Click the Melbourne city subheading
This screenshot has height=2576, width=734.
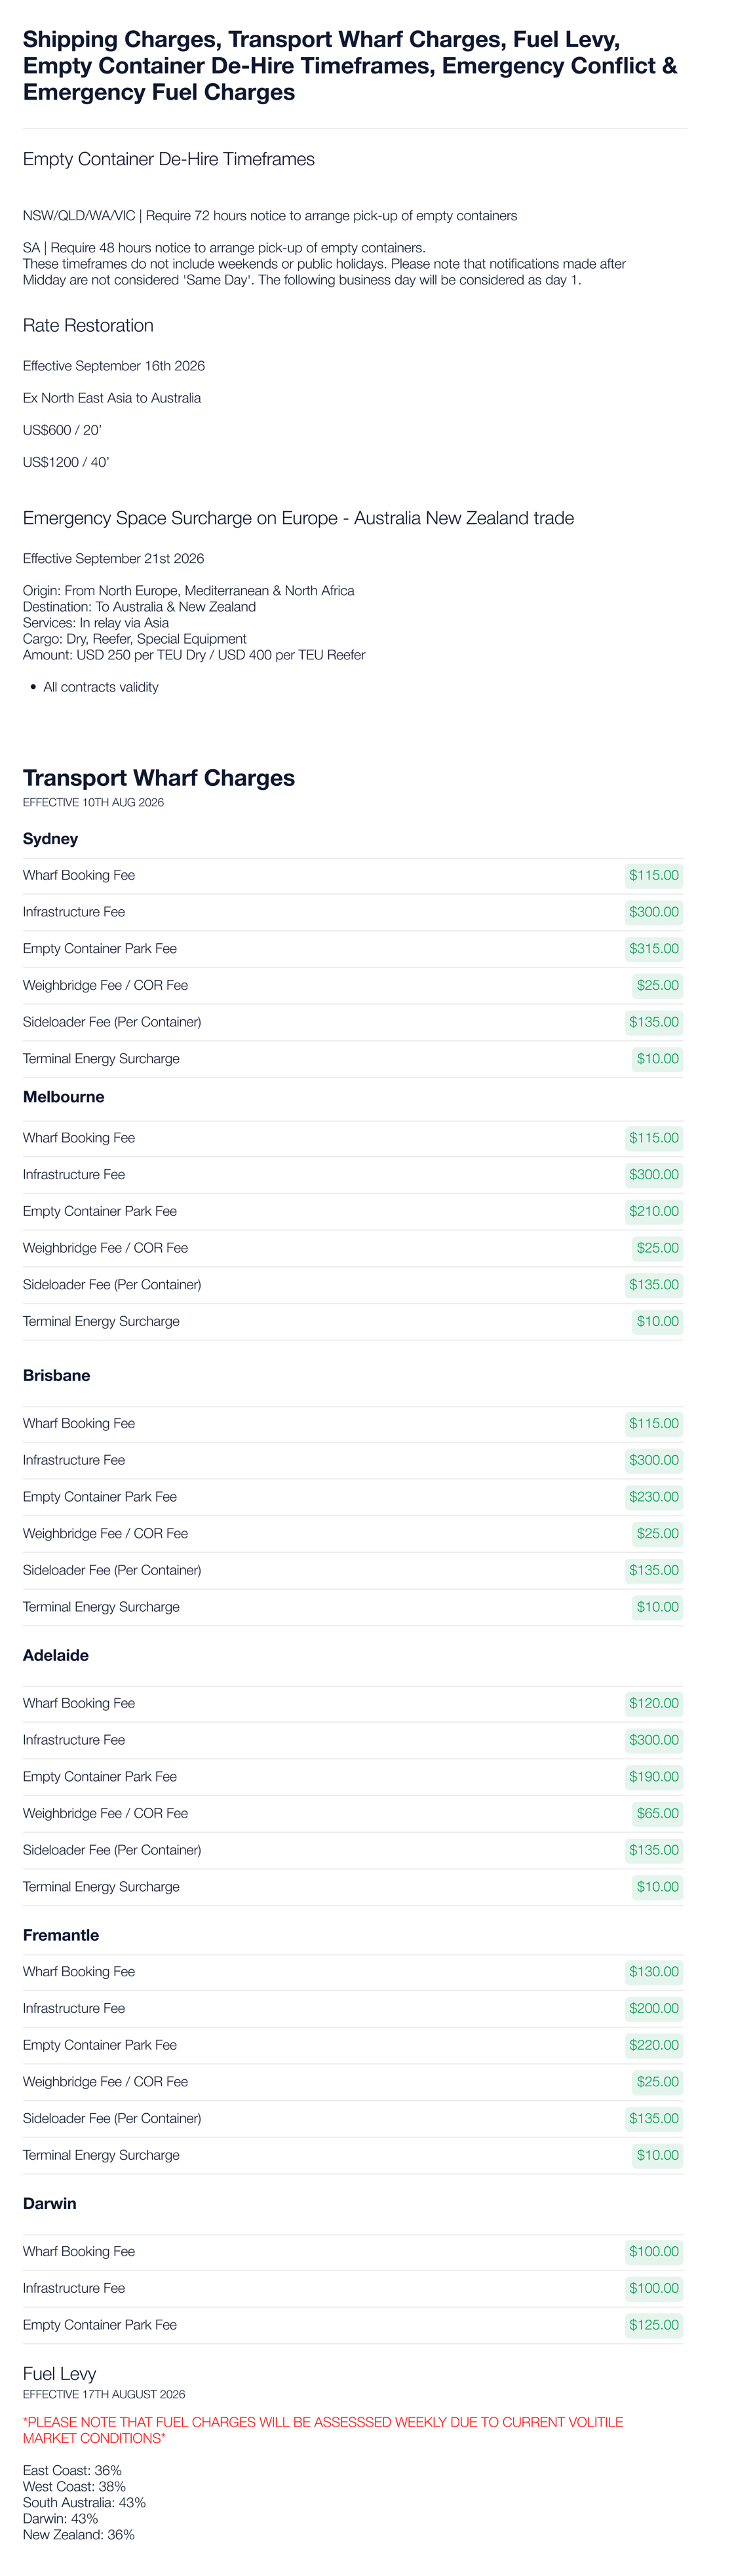pyautogui.click(x=64, y=1097)
